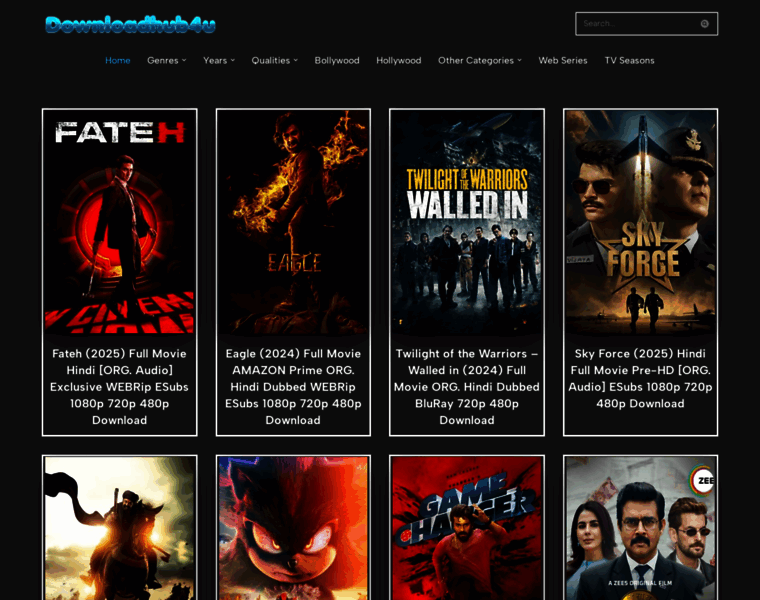This screenshot has width=760, height=600.
Task: Open the Hollywood category
Action: click(x=398, y=61)
